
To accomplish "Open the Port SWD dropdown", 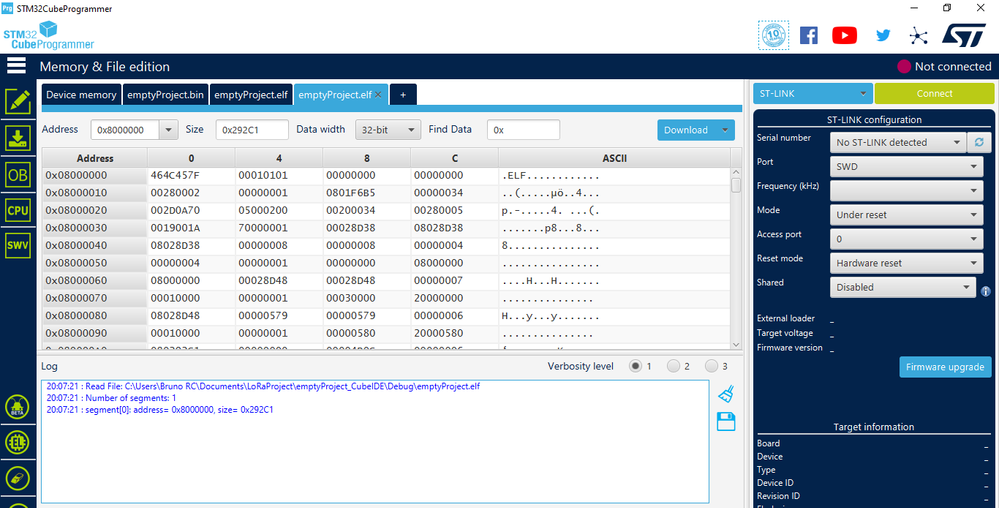I will [906, 166].
